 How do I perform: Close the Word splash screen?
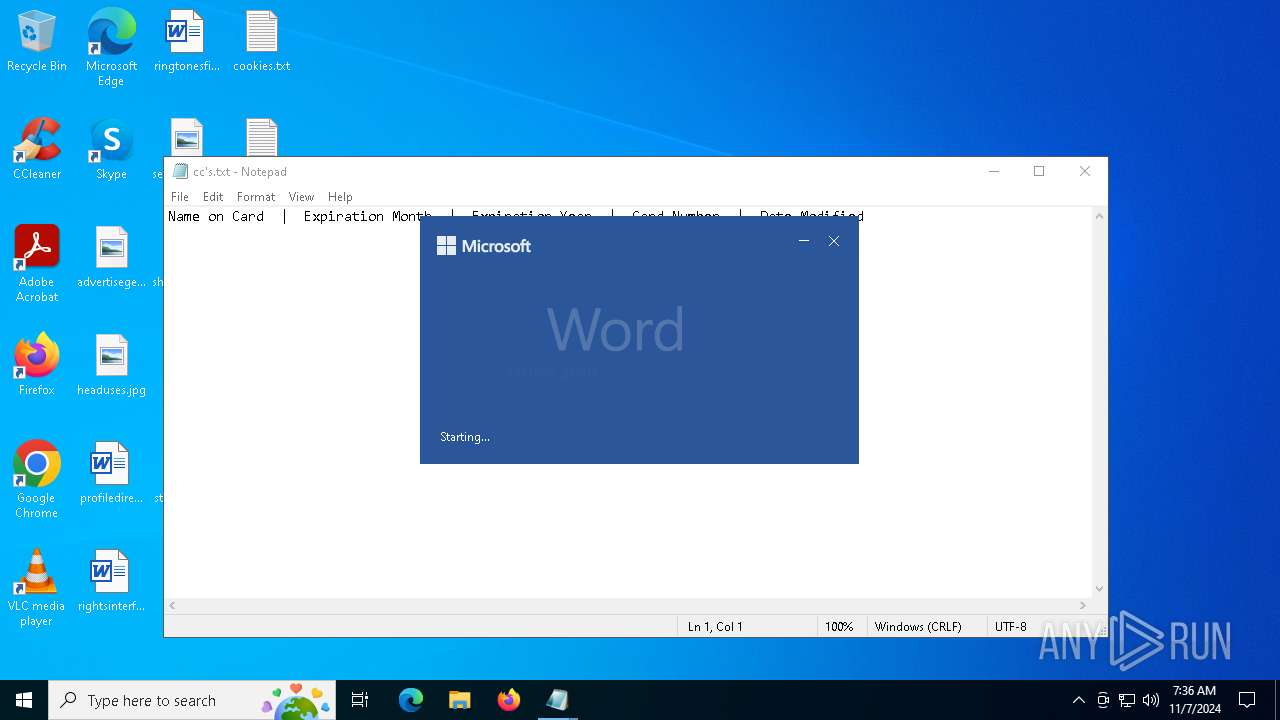pyautogui.click(x=834, y=241)
